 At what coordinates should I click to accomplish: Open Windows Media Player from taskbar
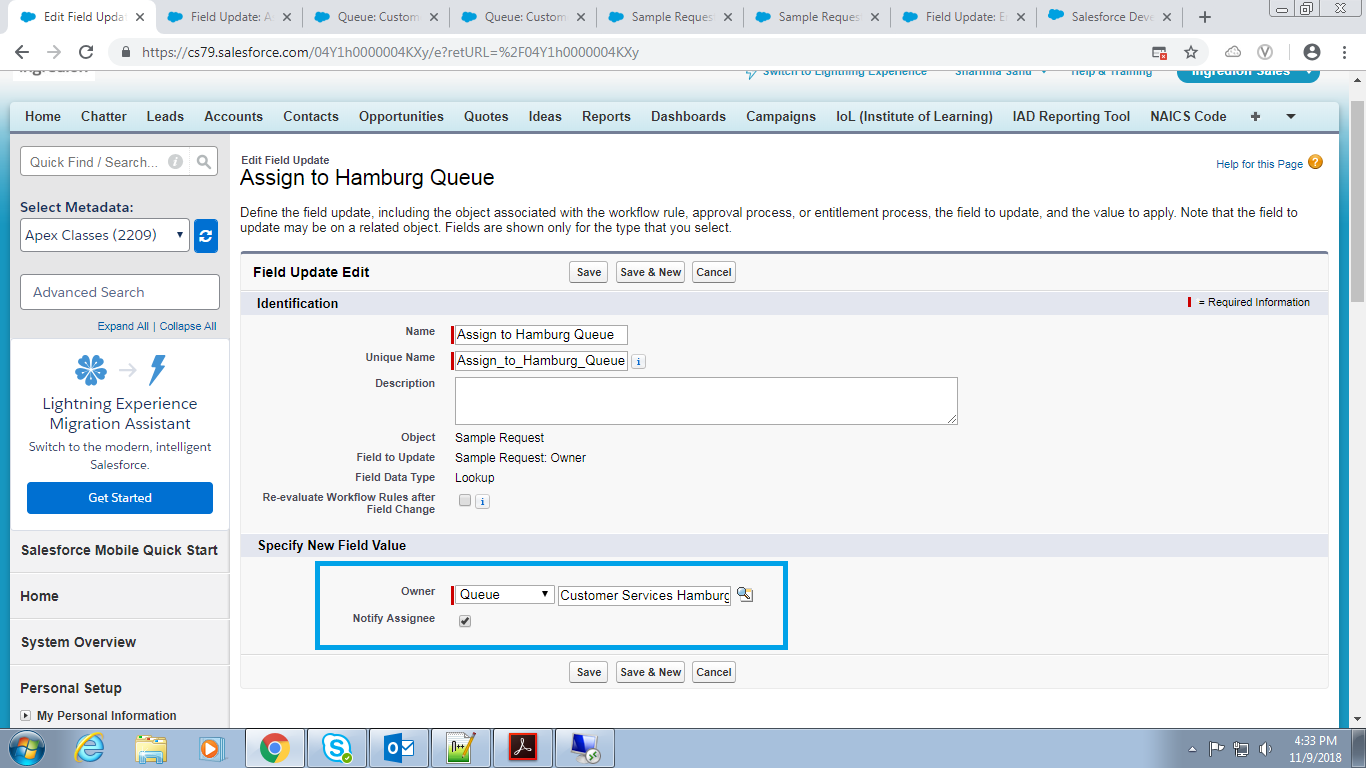click(210, 748)
